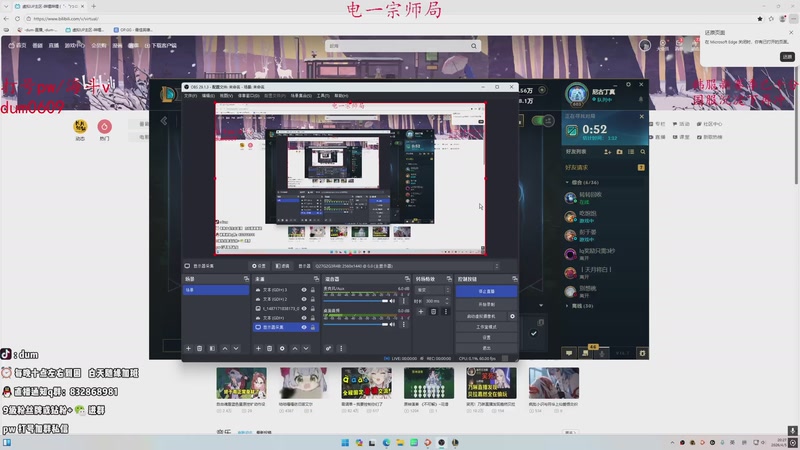Open the 工具(T) menu in OBS
Viewport: 800px width, 450px height.
pyautogui.click(x=322, y=96)
